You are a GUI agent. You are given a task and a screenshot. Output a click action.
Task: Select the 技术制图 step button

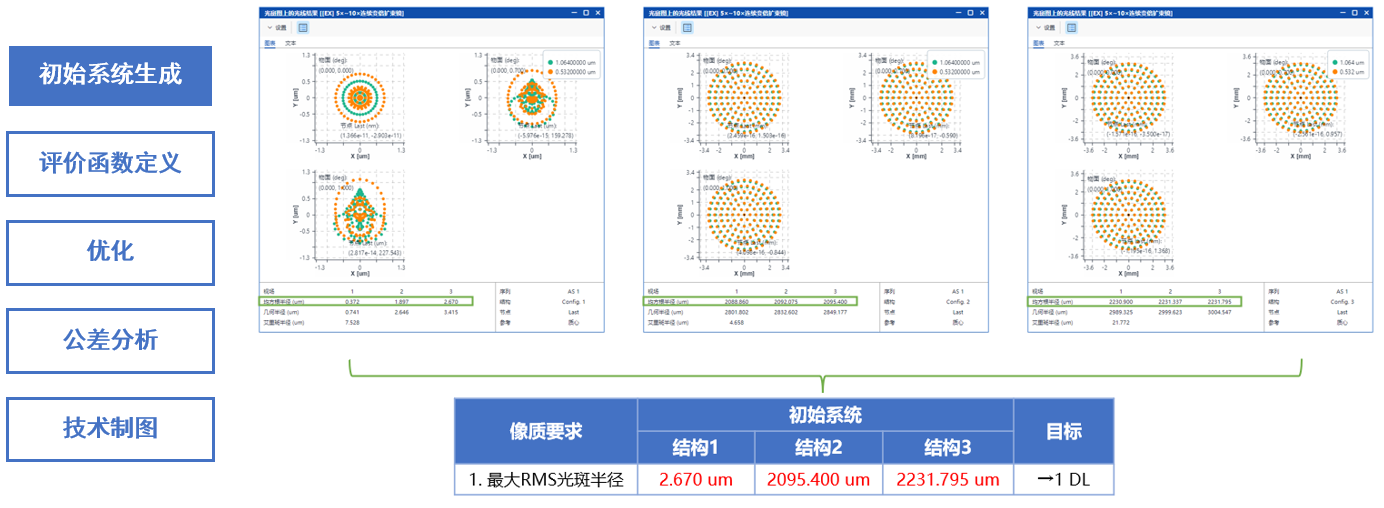[x=110, y=428]
